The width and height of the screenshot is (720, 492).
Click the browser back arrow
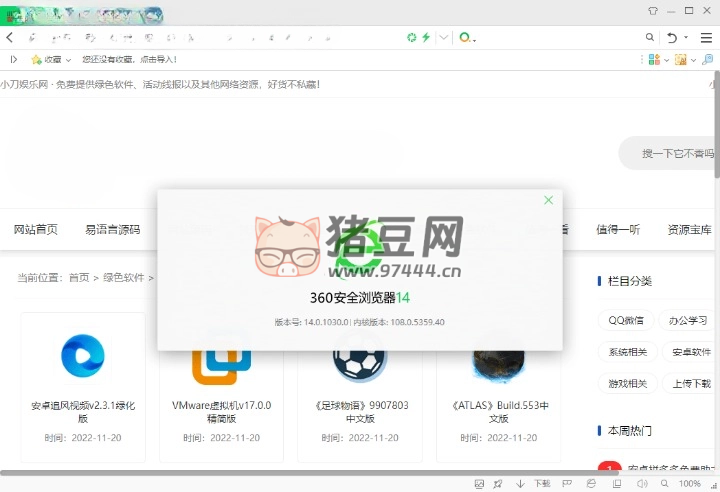point(10,37)
